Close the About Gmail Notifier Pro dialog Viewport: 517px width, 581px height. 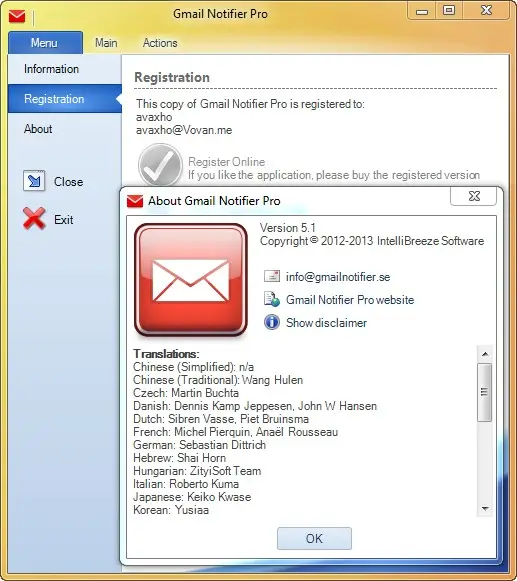click(x=473, y=196)
